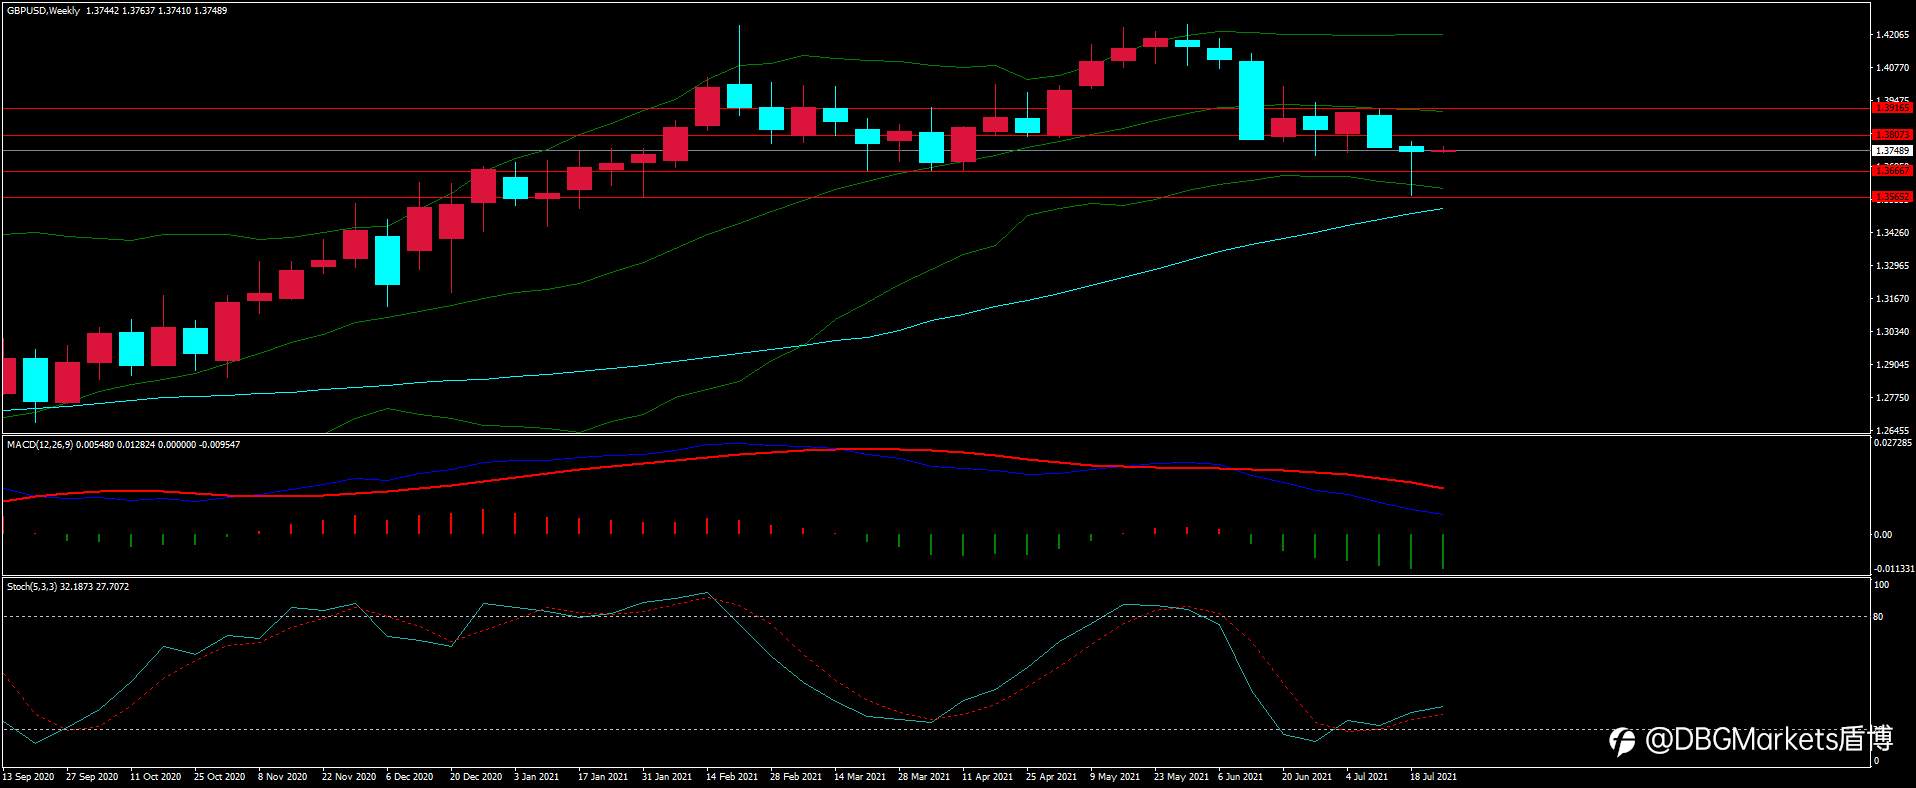Image resolution: width=1916 pixels, height=788 pixels.
Task: Click the 18 Jul 2021 date label
Action: (1433, 777)
